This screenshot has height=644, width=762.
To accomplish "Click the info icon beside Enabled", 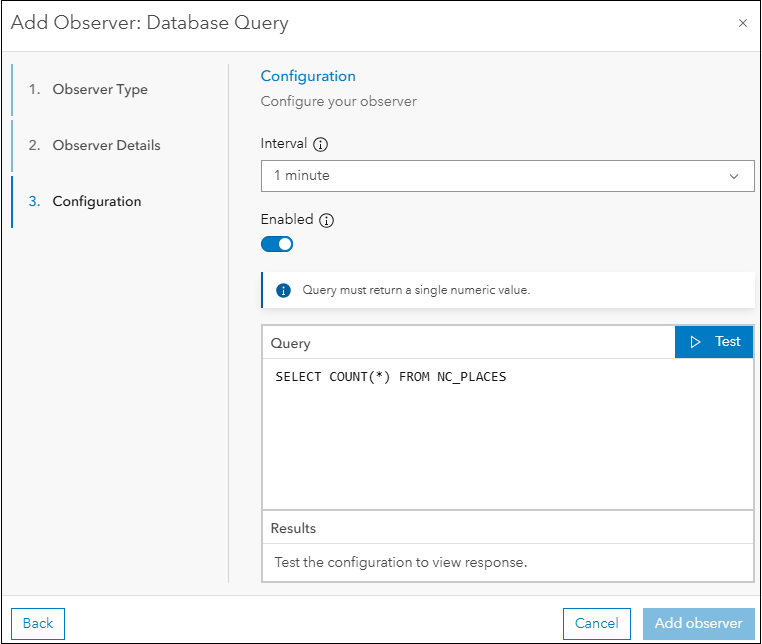I will (326, 220).
